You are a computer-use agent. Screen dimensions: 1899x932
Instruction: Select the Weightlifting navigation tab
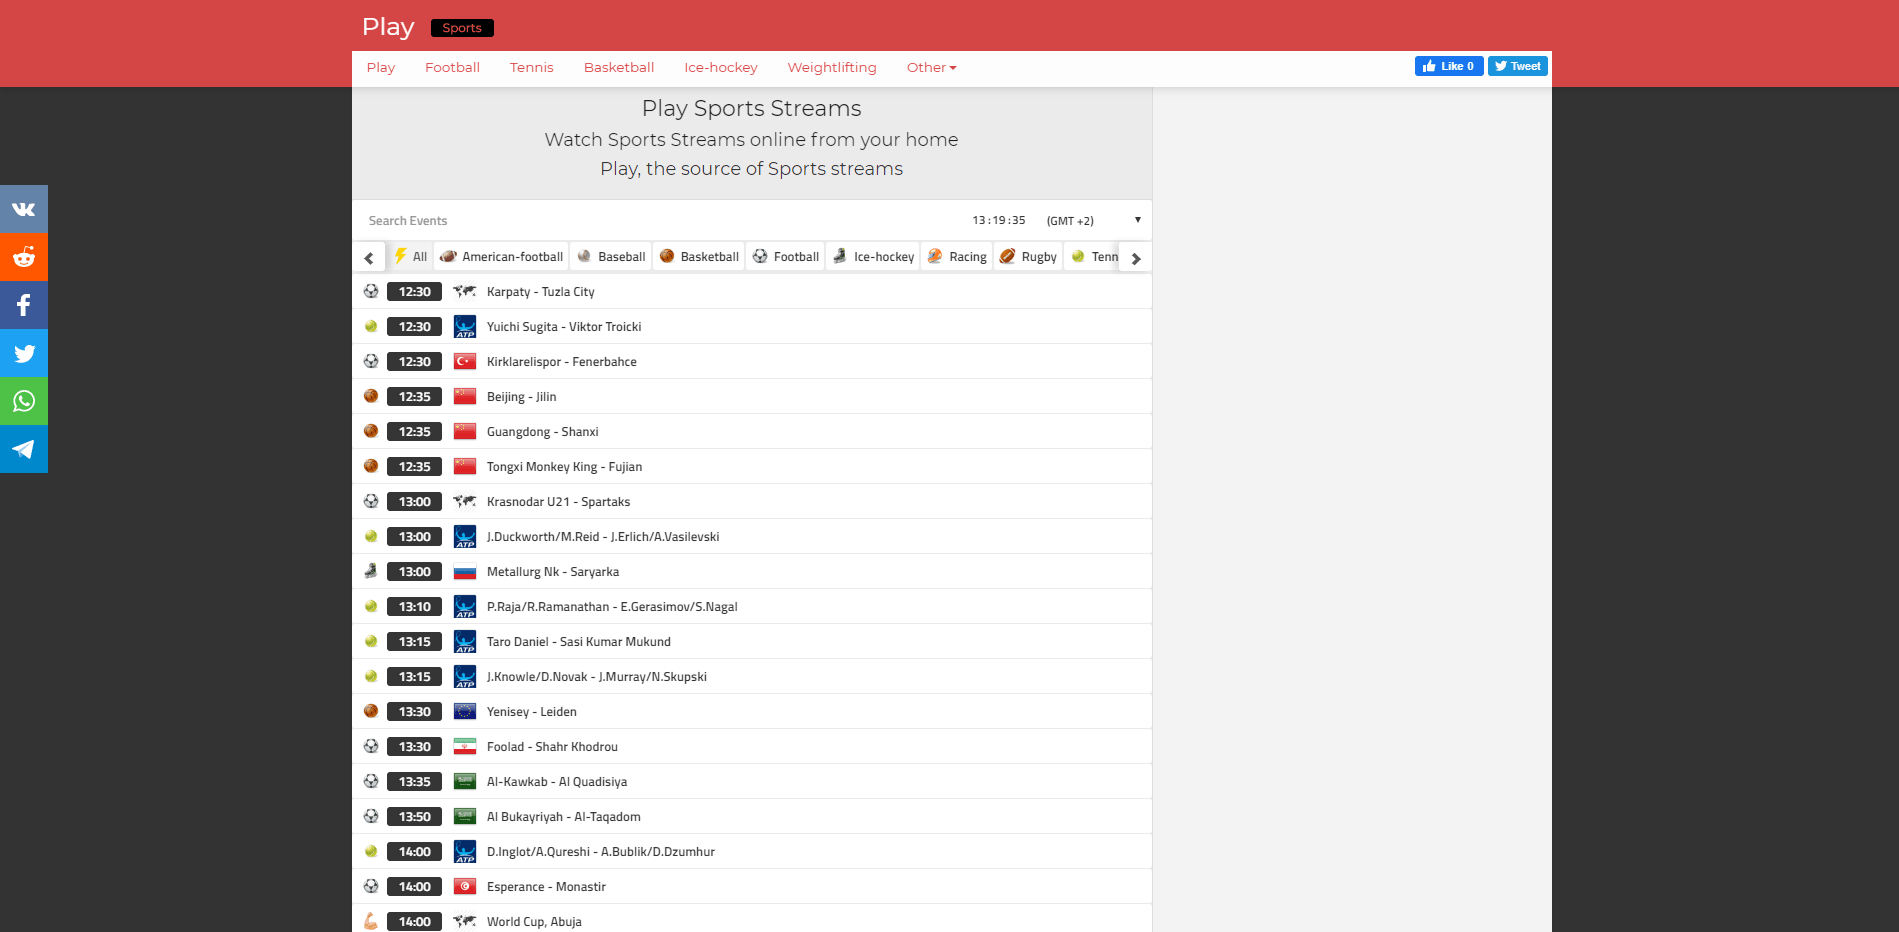[x=831, y=67]
